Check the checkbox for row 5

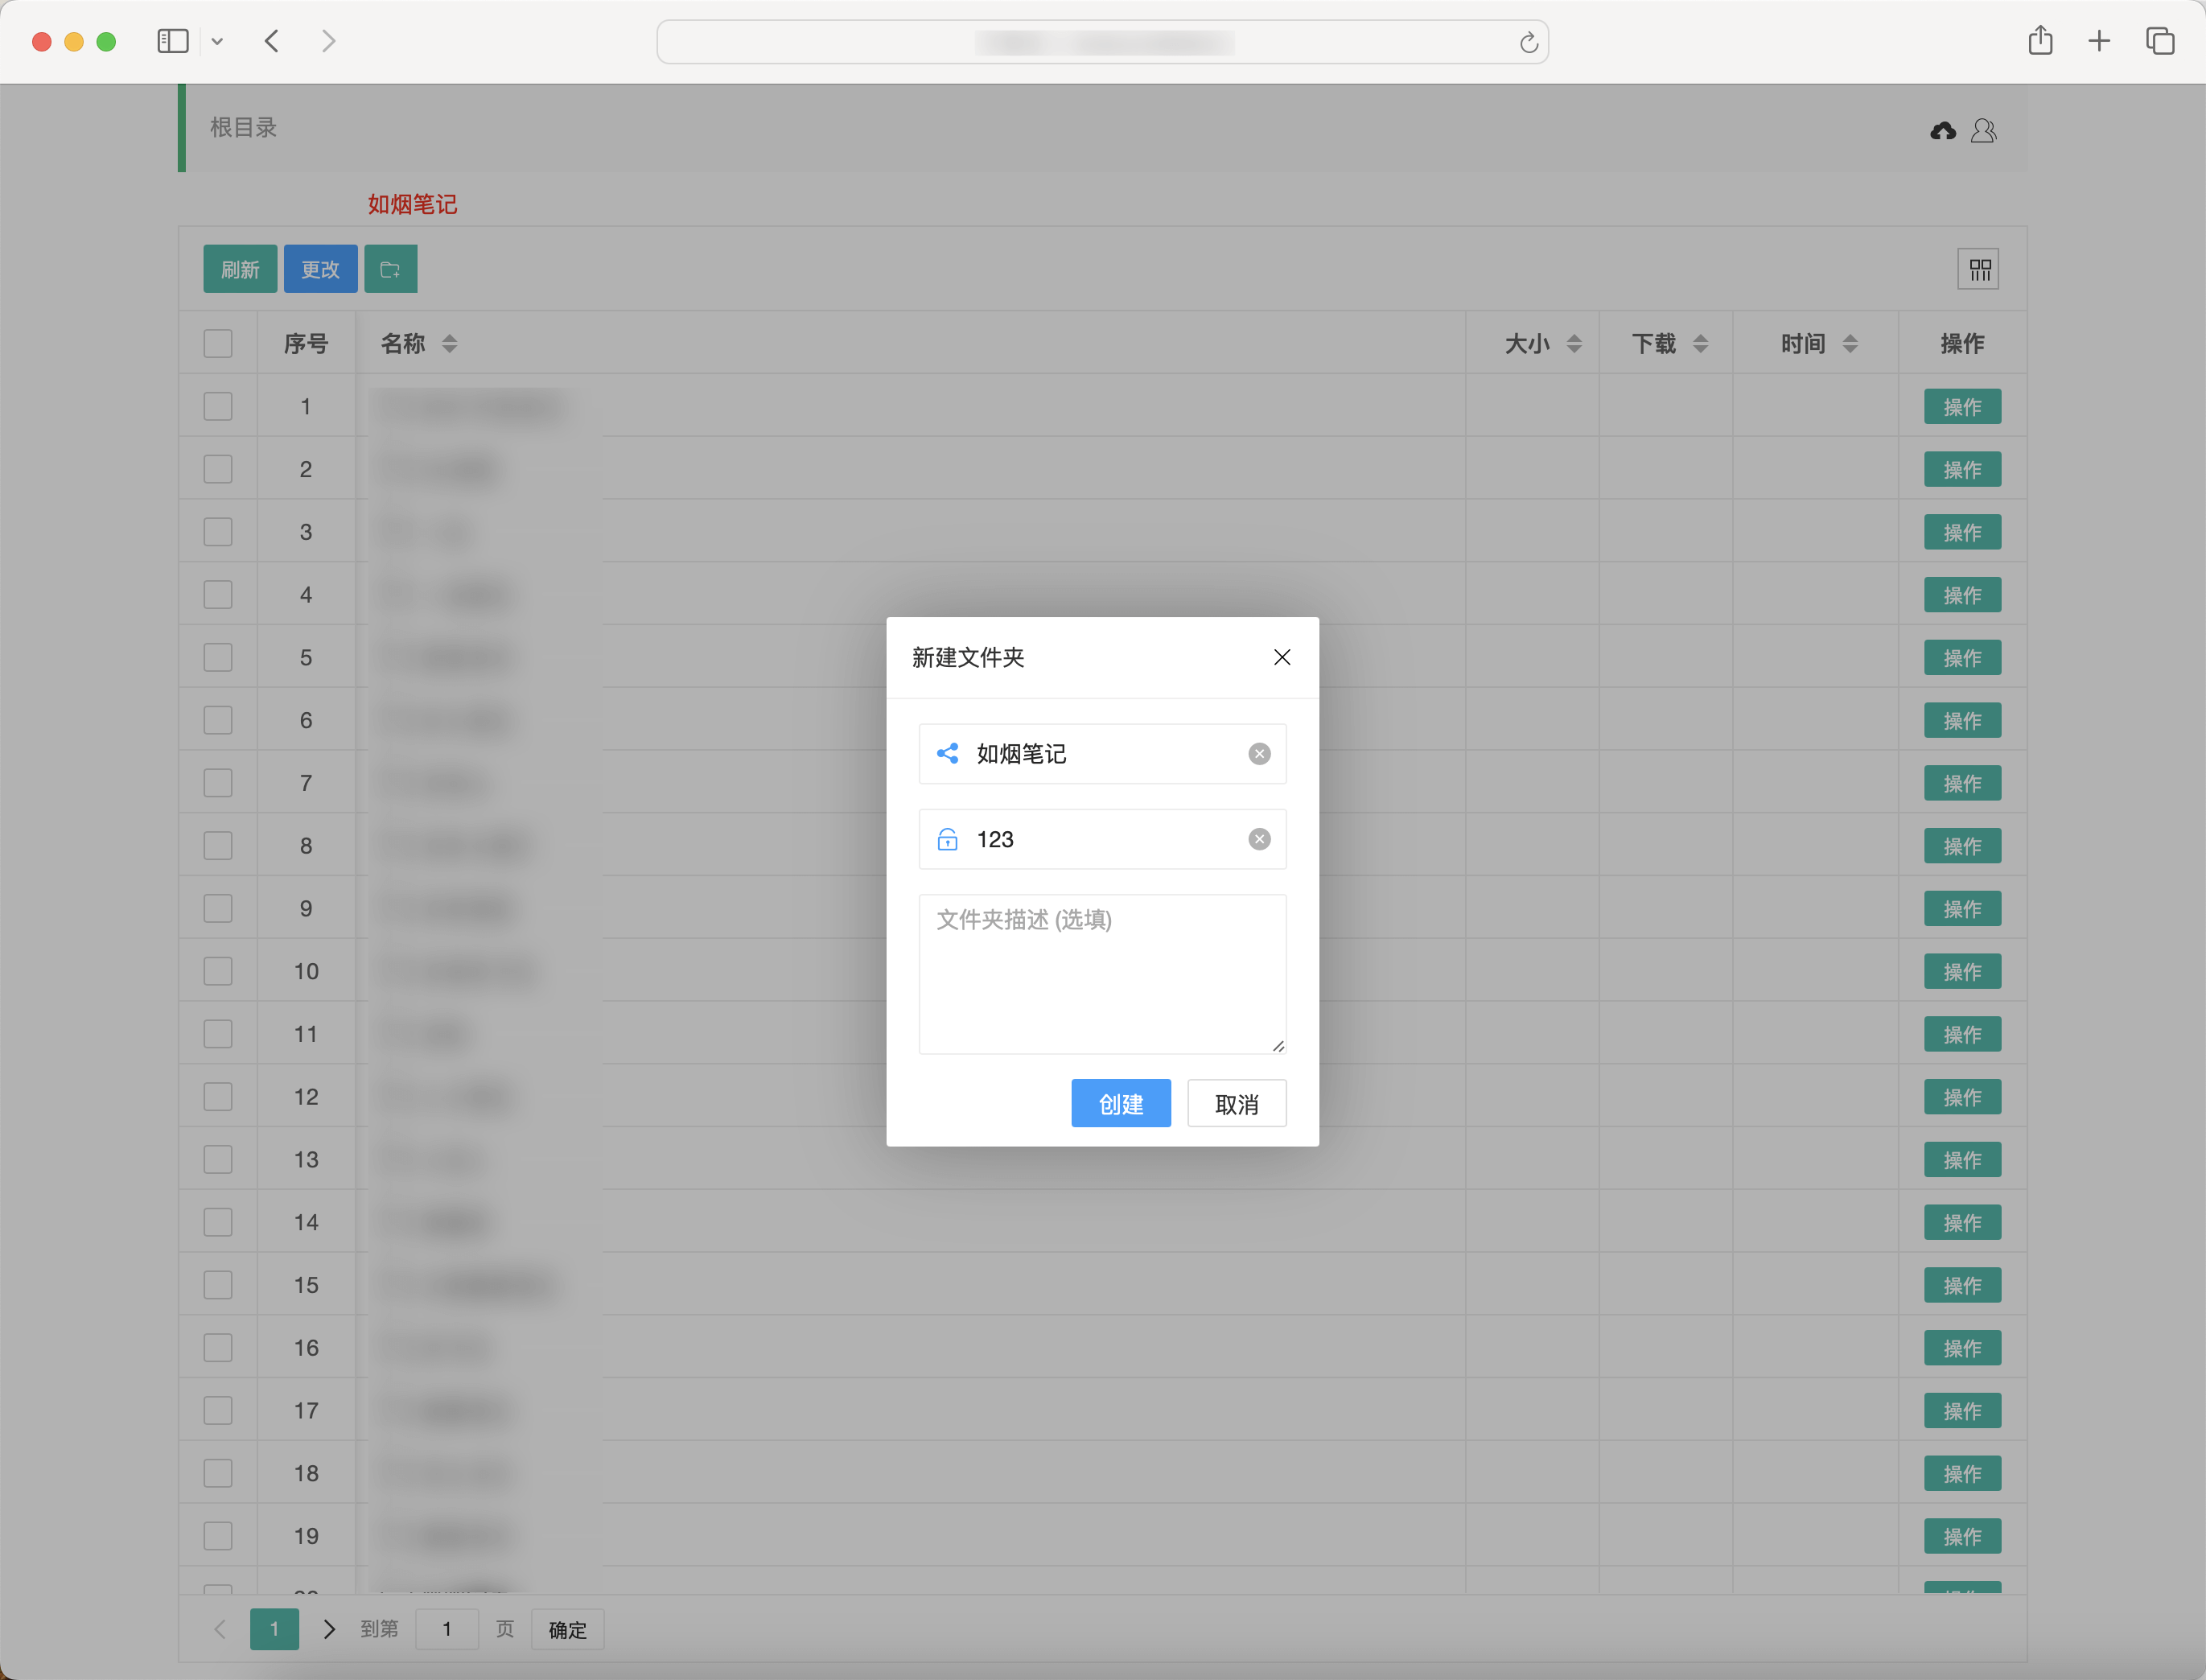coord(218,657)
